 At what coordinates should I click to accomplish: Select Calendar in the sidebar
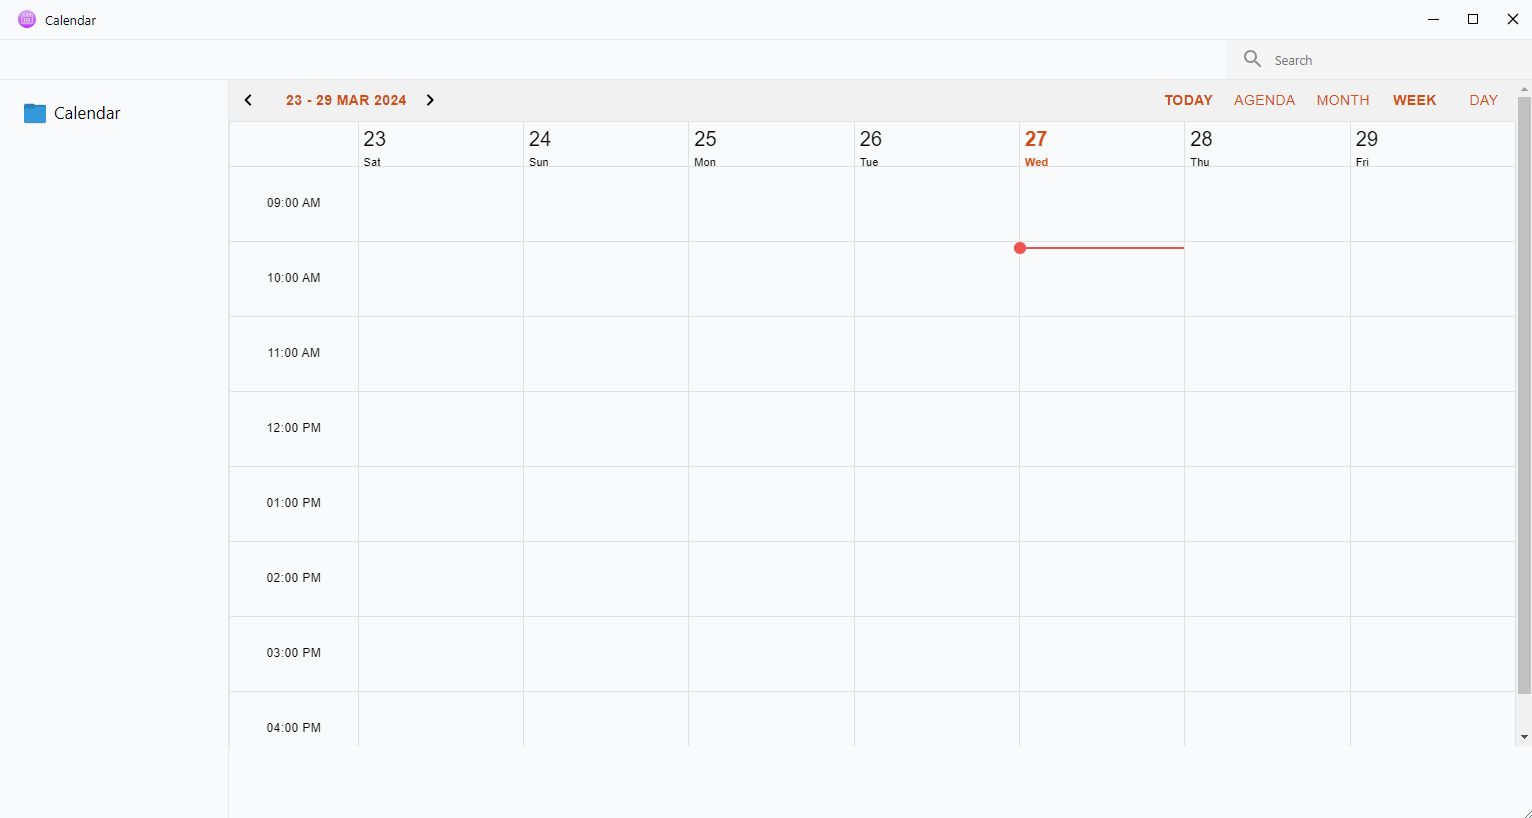coord(87,113)
